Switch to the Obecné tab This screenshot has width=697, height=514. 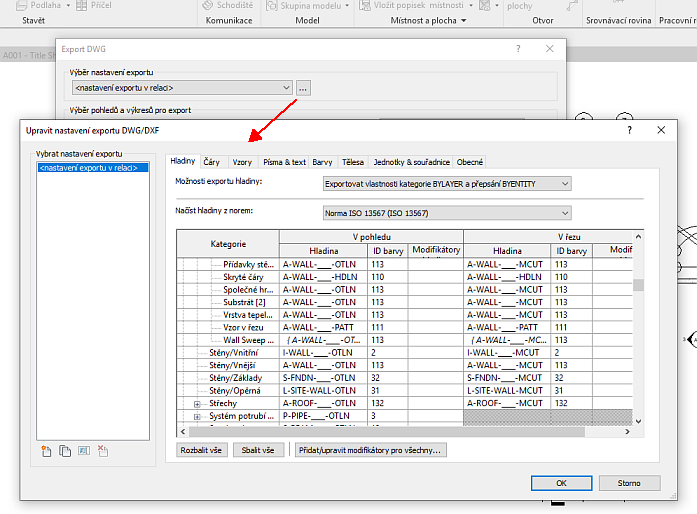point(469,162)
